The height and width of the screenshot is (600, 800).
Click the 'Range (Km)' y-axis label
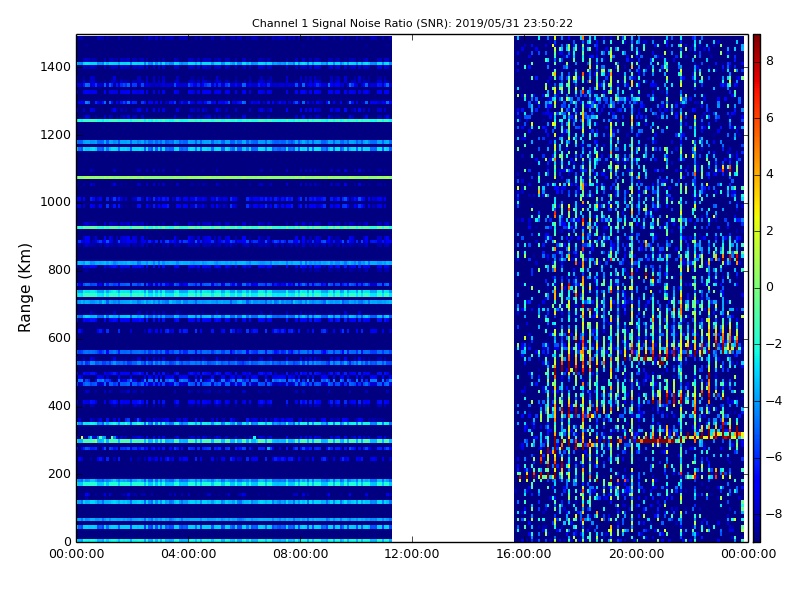click(x=24, y=288)
